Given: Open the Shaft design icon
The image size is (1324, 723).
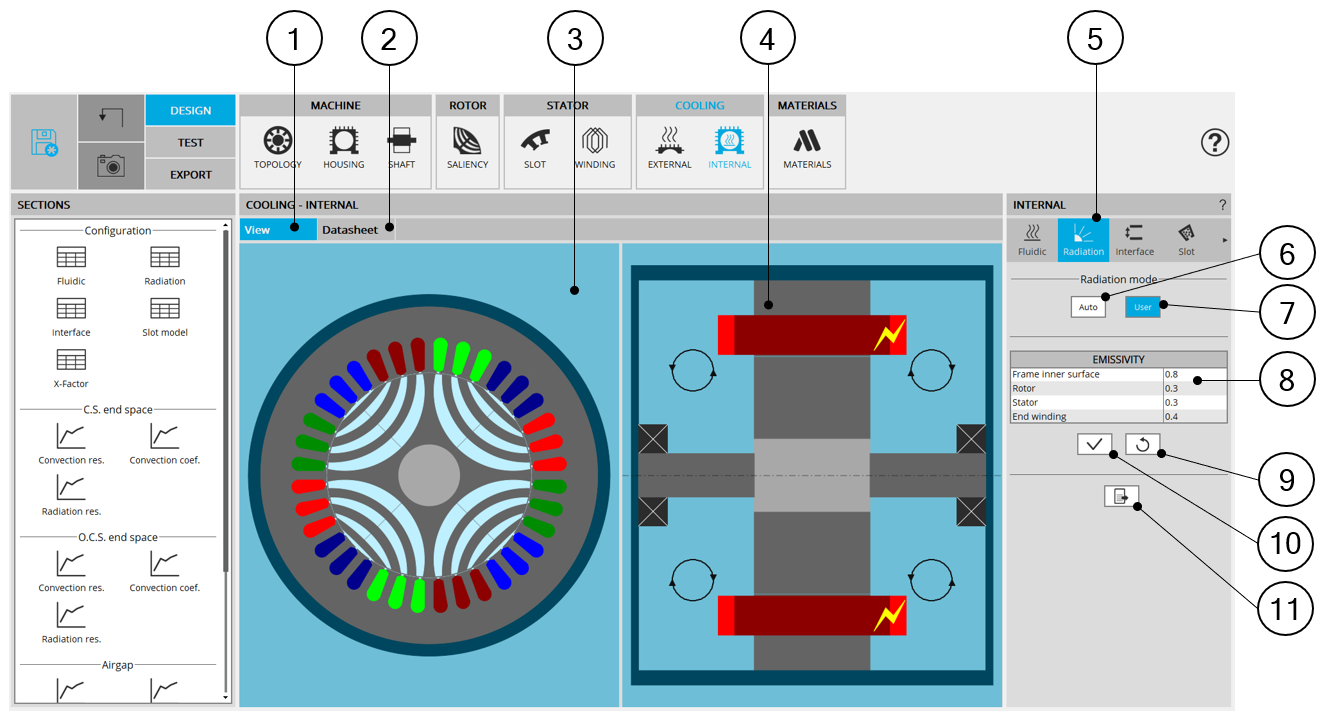Looking at the screenshot, I should (401, 148).
